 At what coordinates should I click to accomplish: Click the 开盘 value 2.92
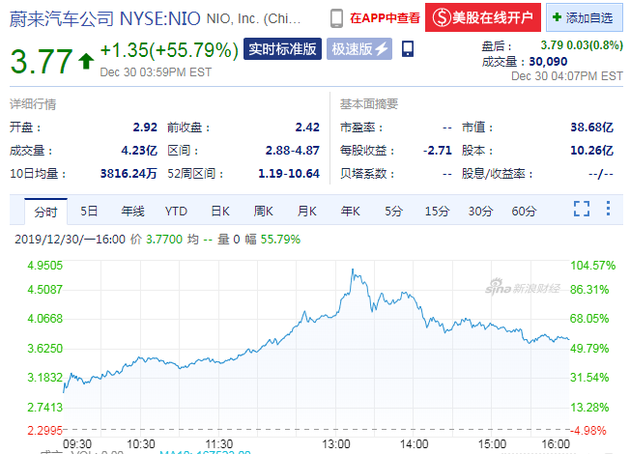[145, 127]
